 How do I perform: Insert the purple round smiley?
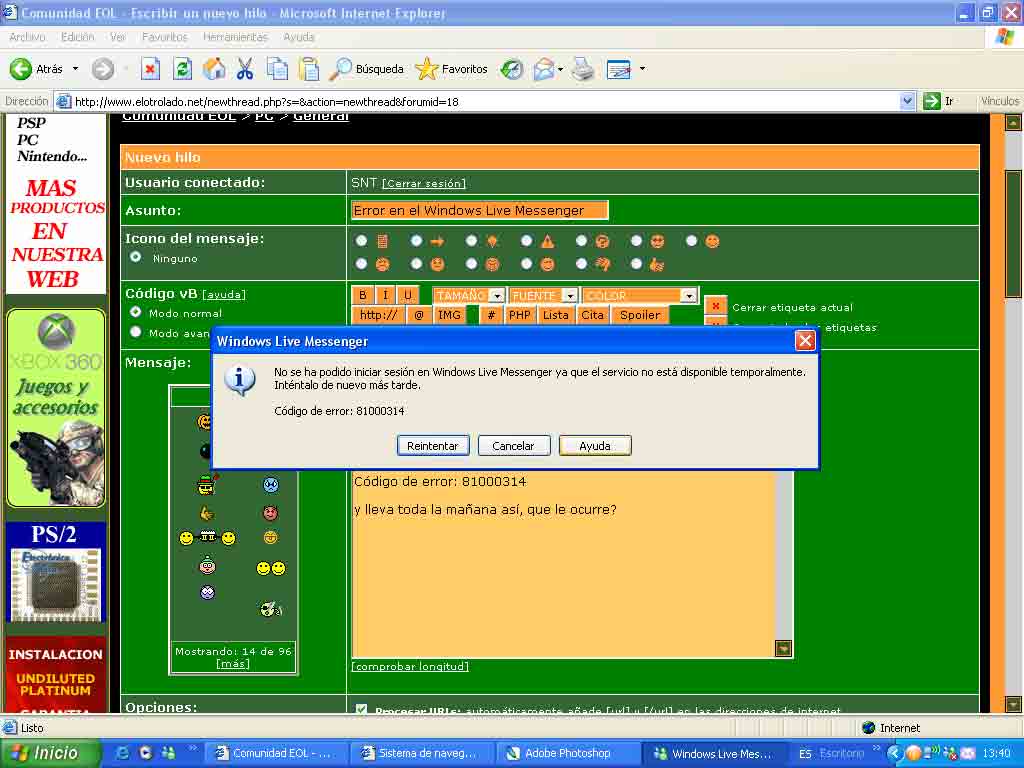[x=207, y=592]
